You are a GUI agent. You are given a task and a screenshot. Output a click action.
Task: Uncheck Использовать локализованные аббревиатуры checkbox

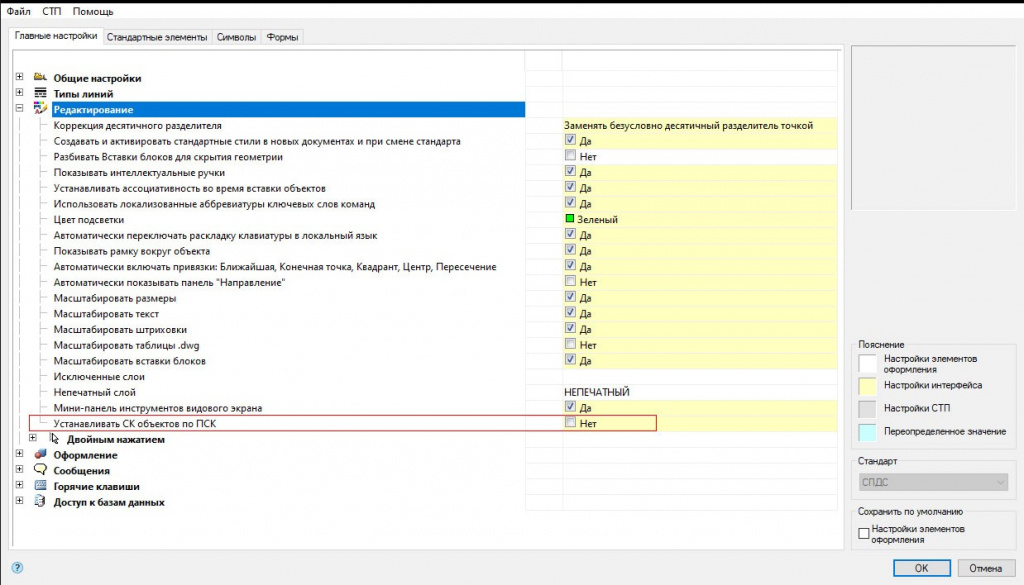pos(570,202)
